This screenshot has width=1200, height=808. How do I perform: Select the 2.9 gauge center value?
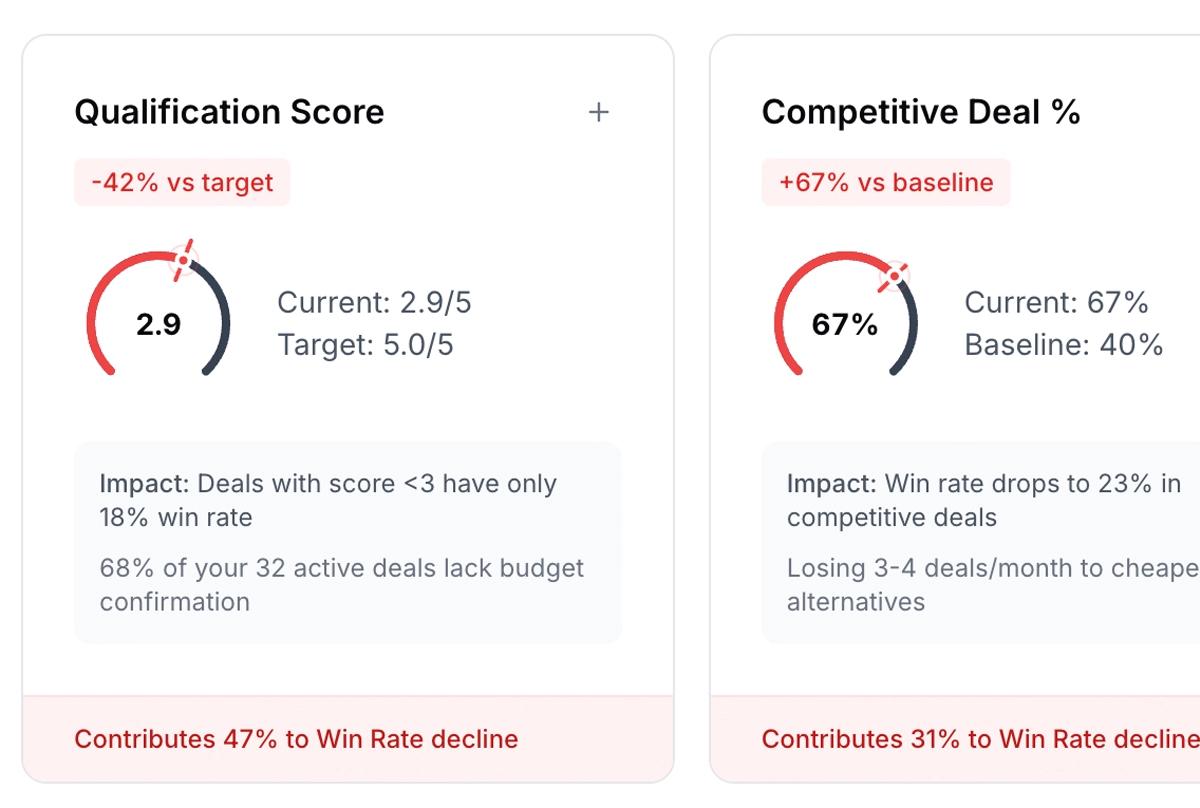click(x=158, y=325)
